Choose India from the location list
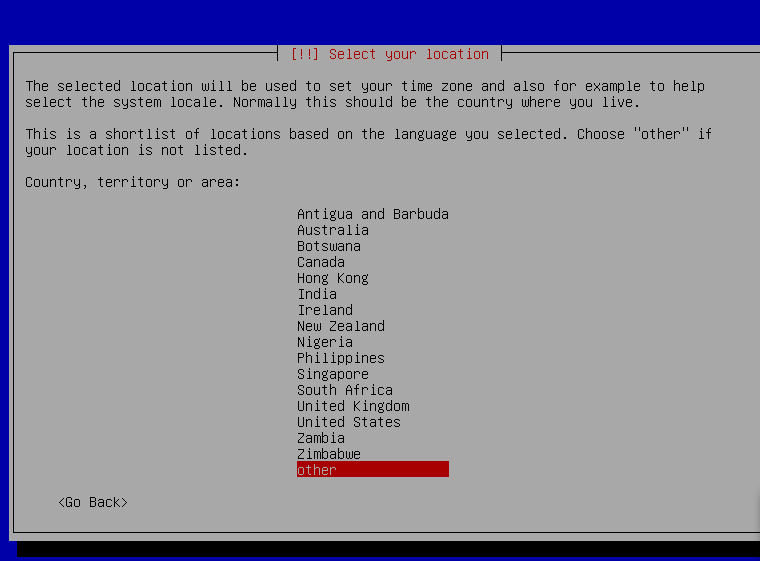The width and height of the screenshot is (760, 561). pyautogui.click(x=317, y=294)
